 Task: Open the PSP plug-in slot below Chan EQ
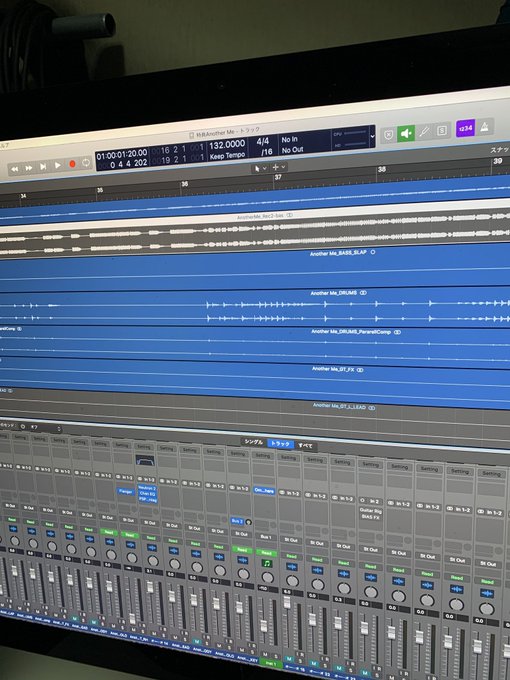[147, 499]
